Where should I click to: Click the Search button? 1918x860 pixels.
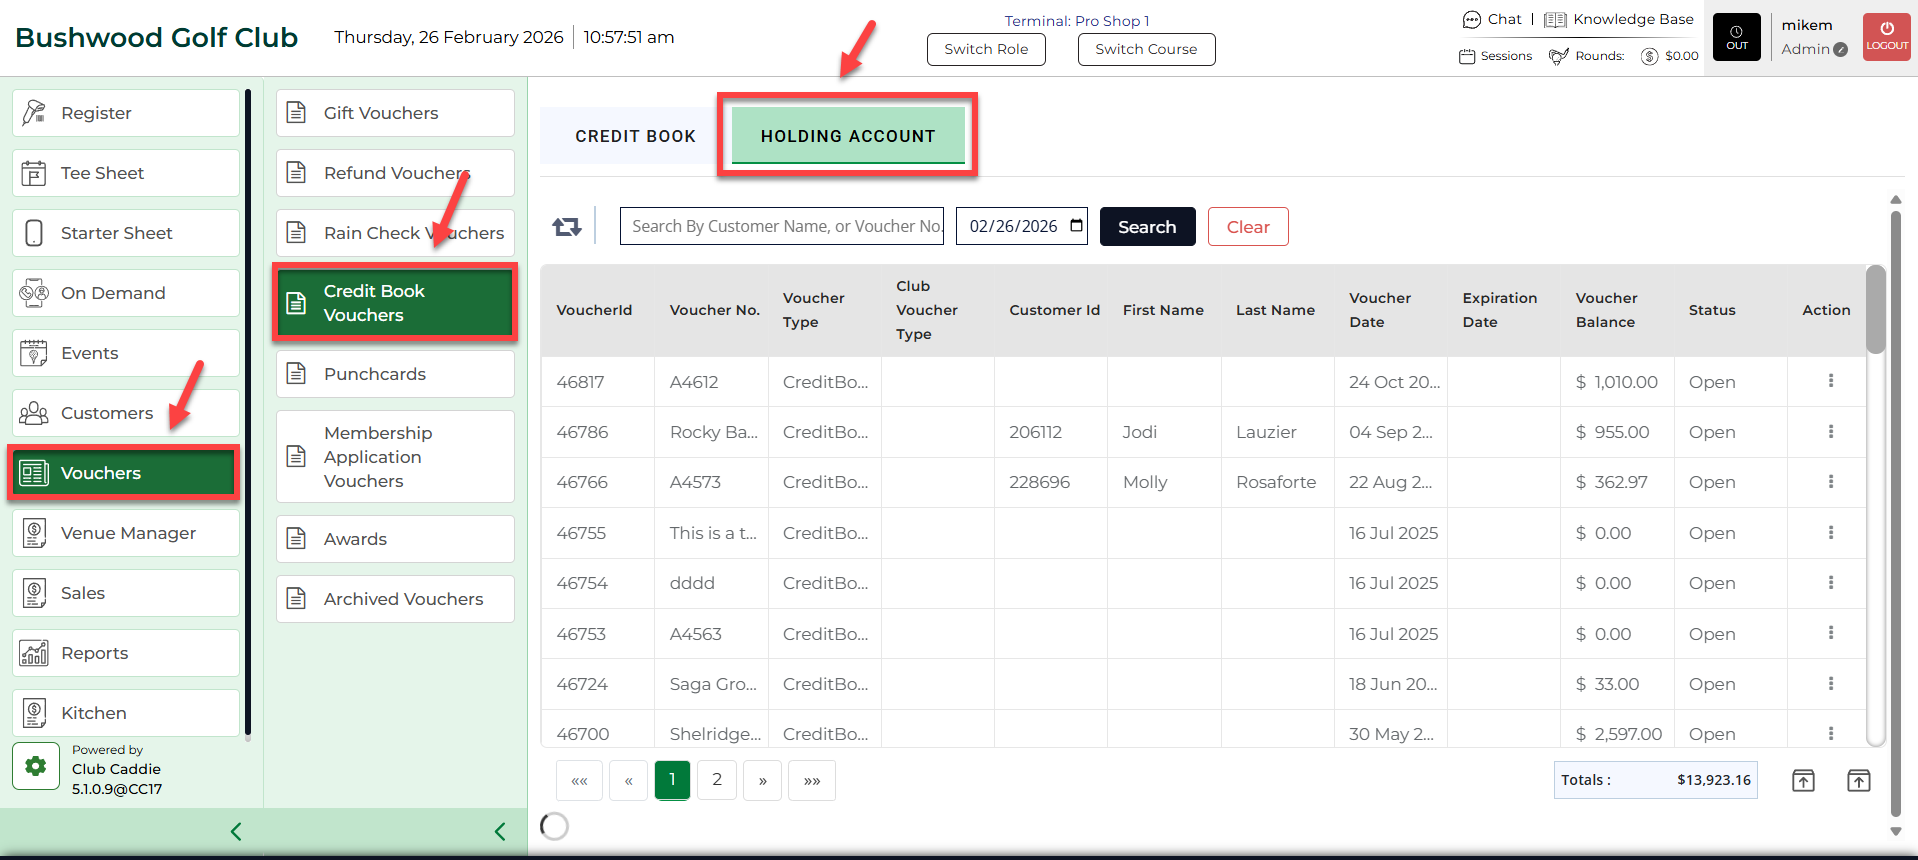click(1147, 227)
